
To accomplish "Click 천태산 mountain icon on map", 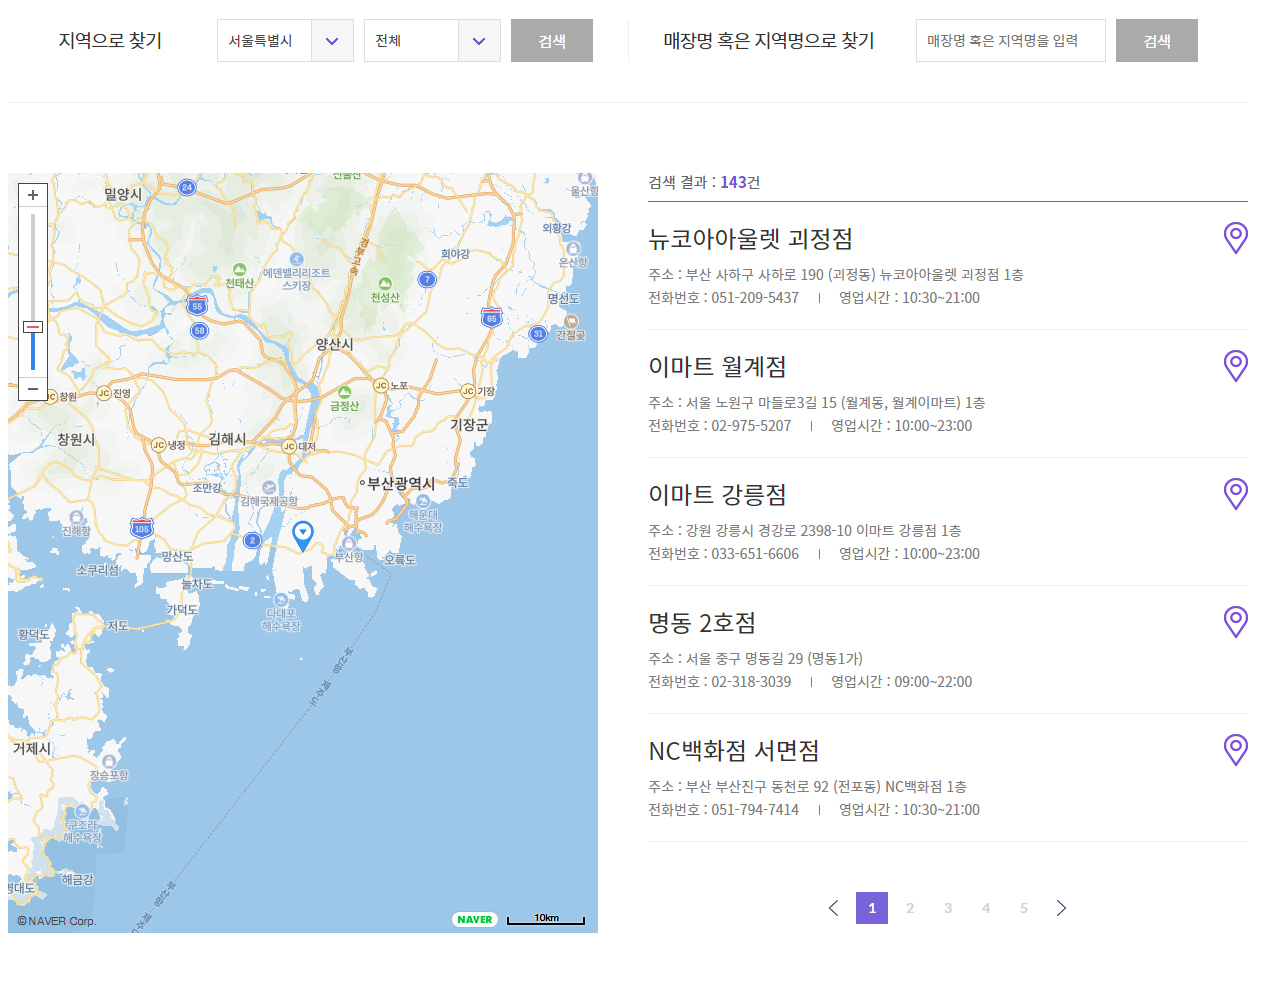I will pyautogui.click(x=239, y=270).
